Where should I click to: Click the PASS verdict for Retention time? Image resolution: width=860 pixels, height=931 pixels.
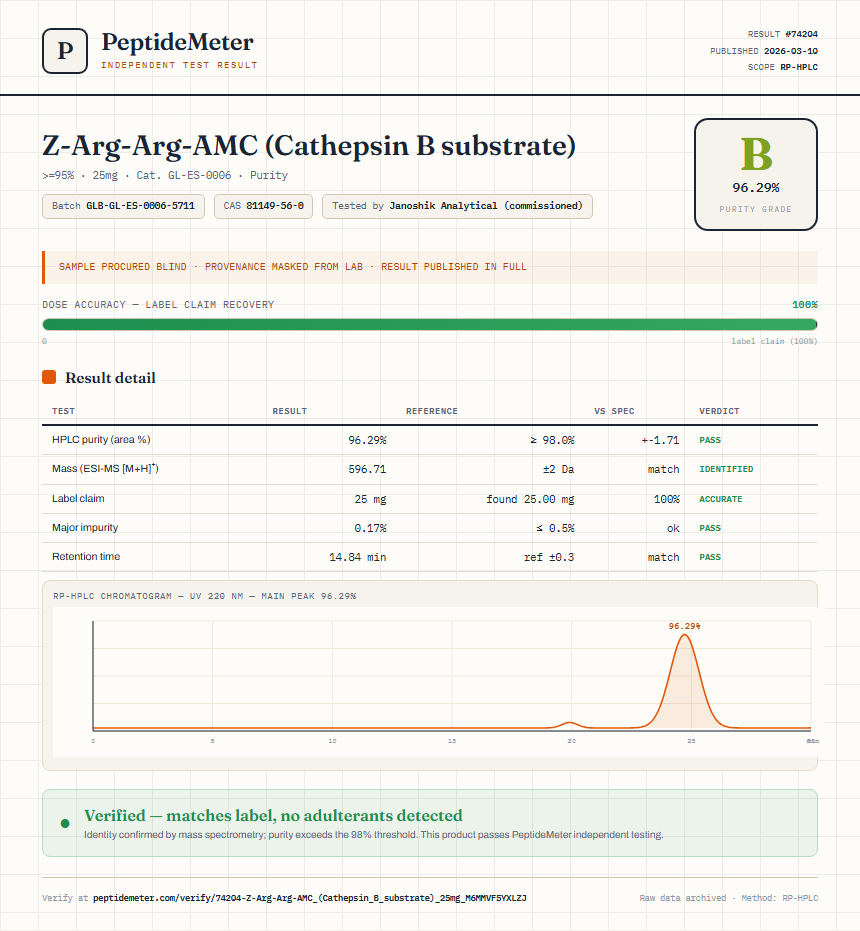click(x=710, y=557)
